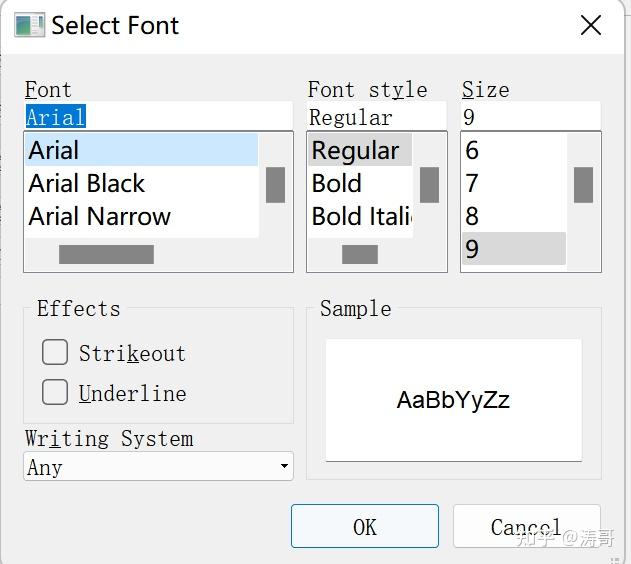Enable the Underline effect checkbox
Screen dimensions: 631x564
(55, 392)
